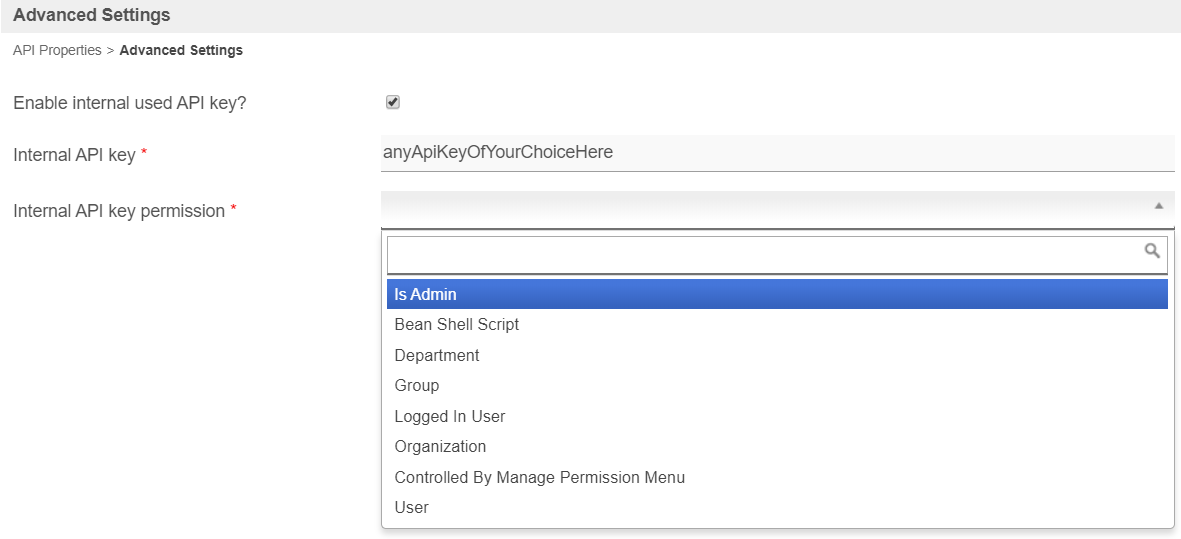
Task: Go back to API Properties breadcrumb
Action: click(x=57, y=50)
